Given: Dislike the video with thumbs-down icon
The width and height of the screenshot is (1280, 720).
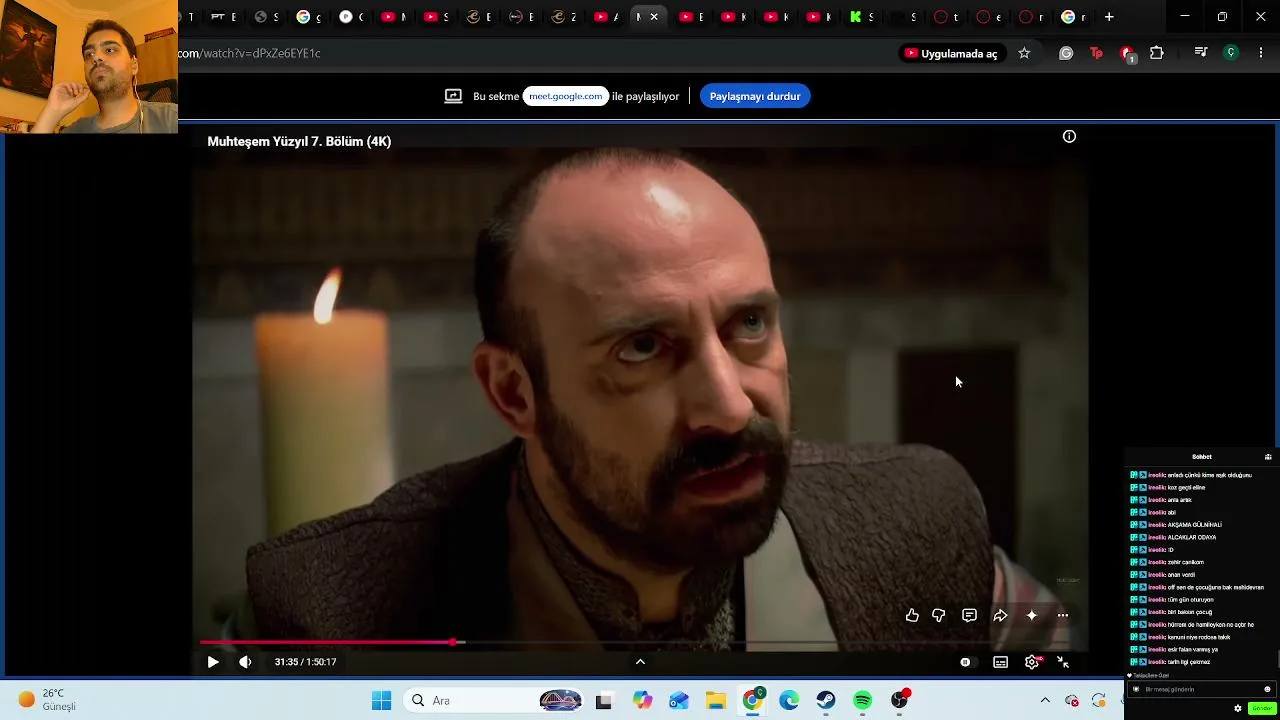Looking at the screenshot, I should [938, 616].
